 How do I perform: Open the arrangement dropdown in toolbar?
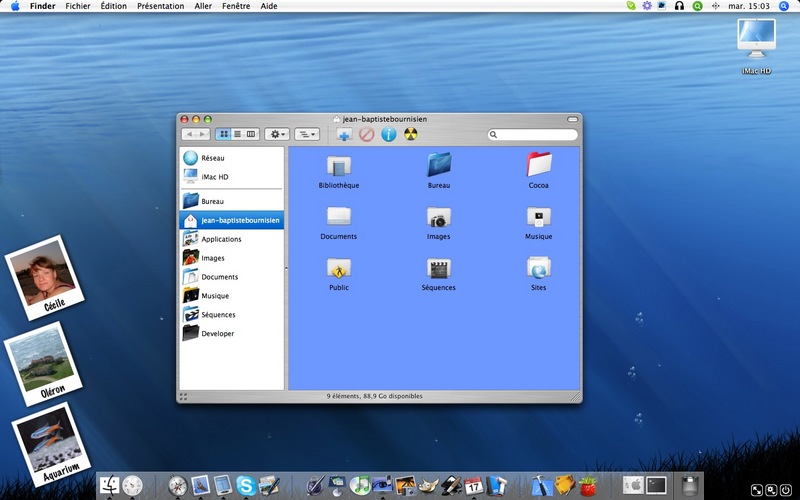coord(307,134)
